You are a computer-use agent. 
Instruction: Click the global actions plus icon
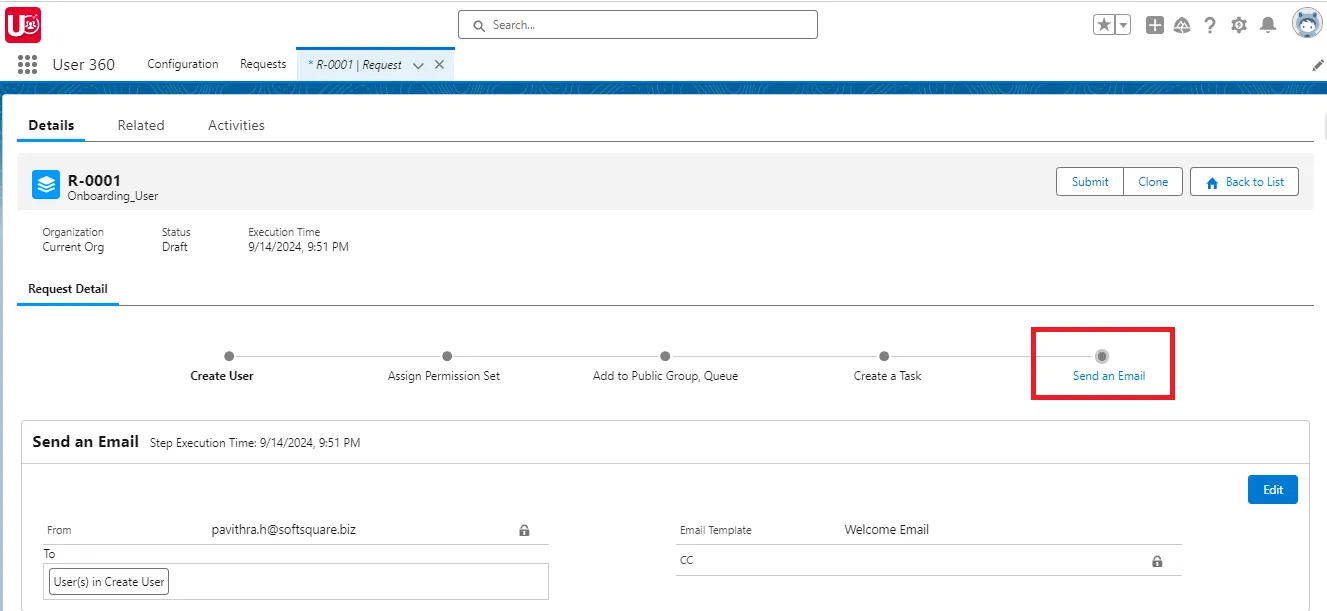pos(1154,24)
